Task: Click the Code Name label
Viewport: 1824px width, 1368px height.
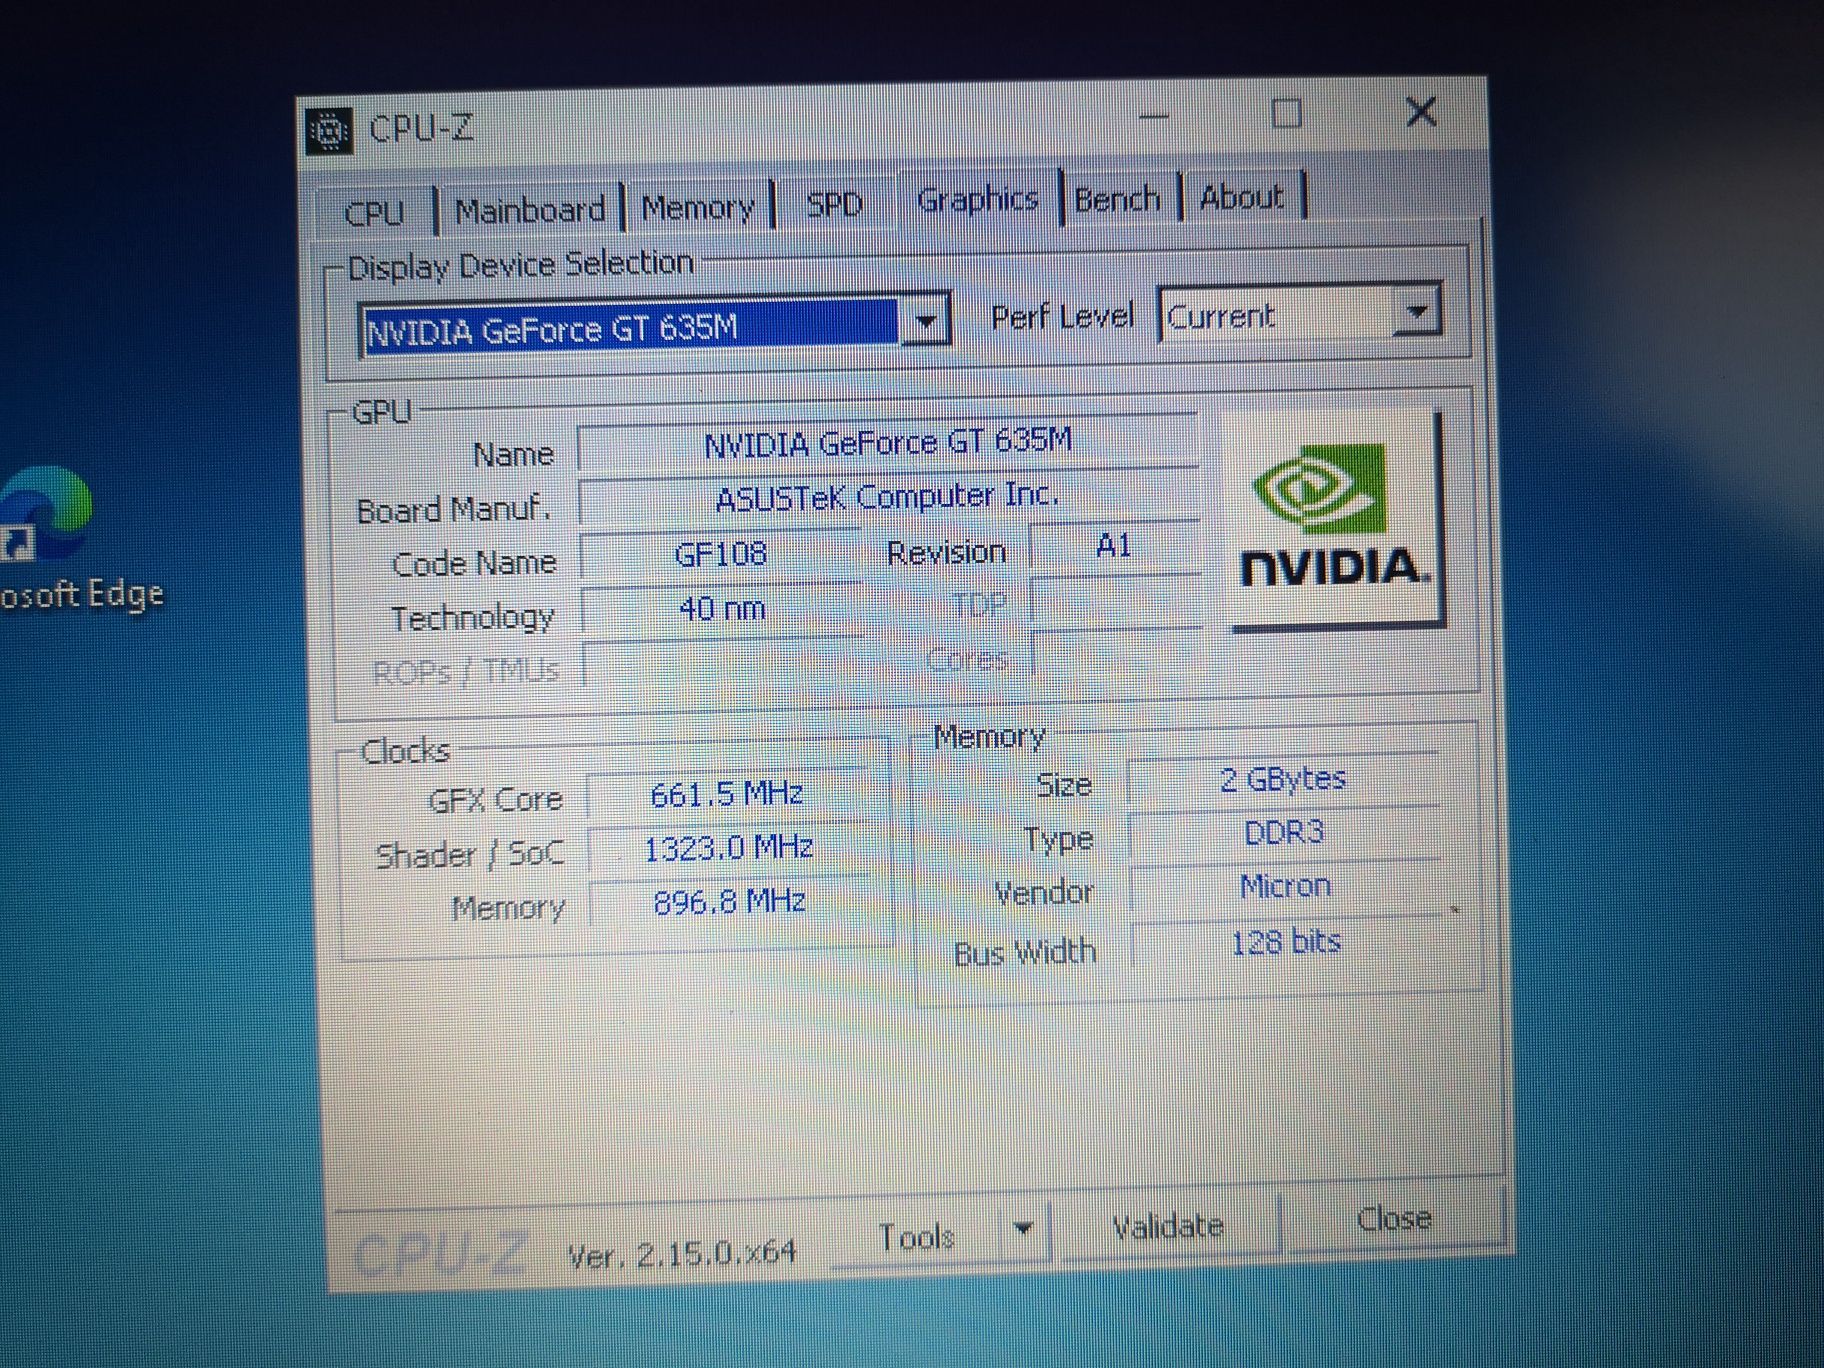Action: (x=474, y=564)
